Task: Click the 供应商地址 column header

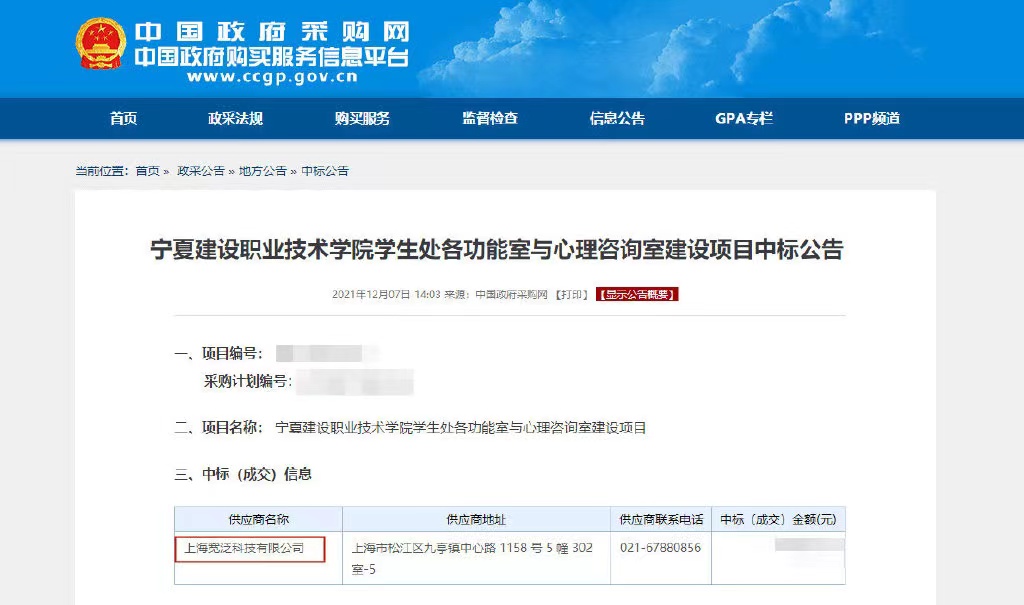Action: coord(476,519)
